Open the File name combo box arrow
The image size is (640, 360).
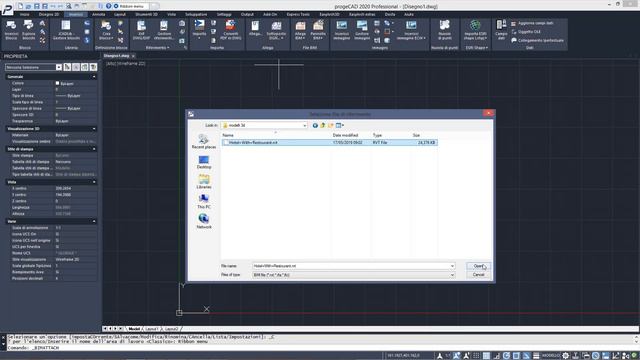pos(452,266)
